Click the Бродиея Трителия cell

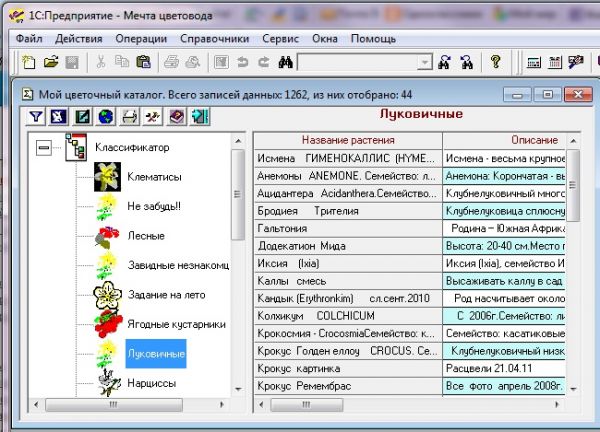[348, 211]
